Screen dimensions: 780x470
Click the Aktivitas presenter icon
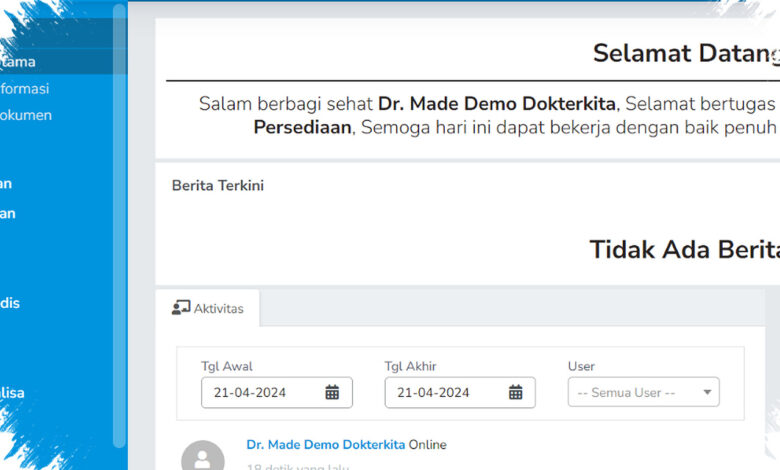(x=181, y=307)
